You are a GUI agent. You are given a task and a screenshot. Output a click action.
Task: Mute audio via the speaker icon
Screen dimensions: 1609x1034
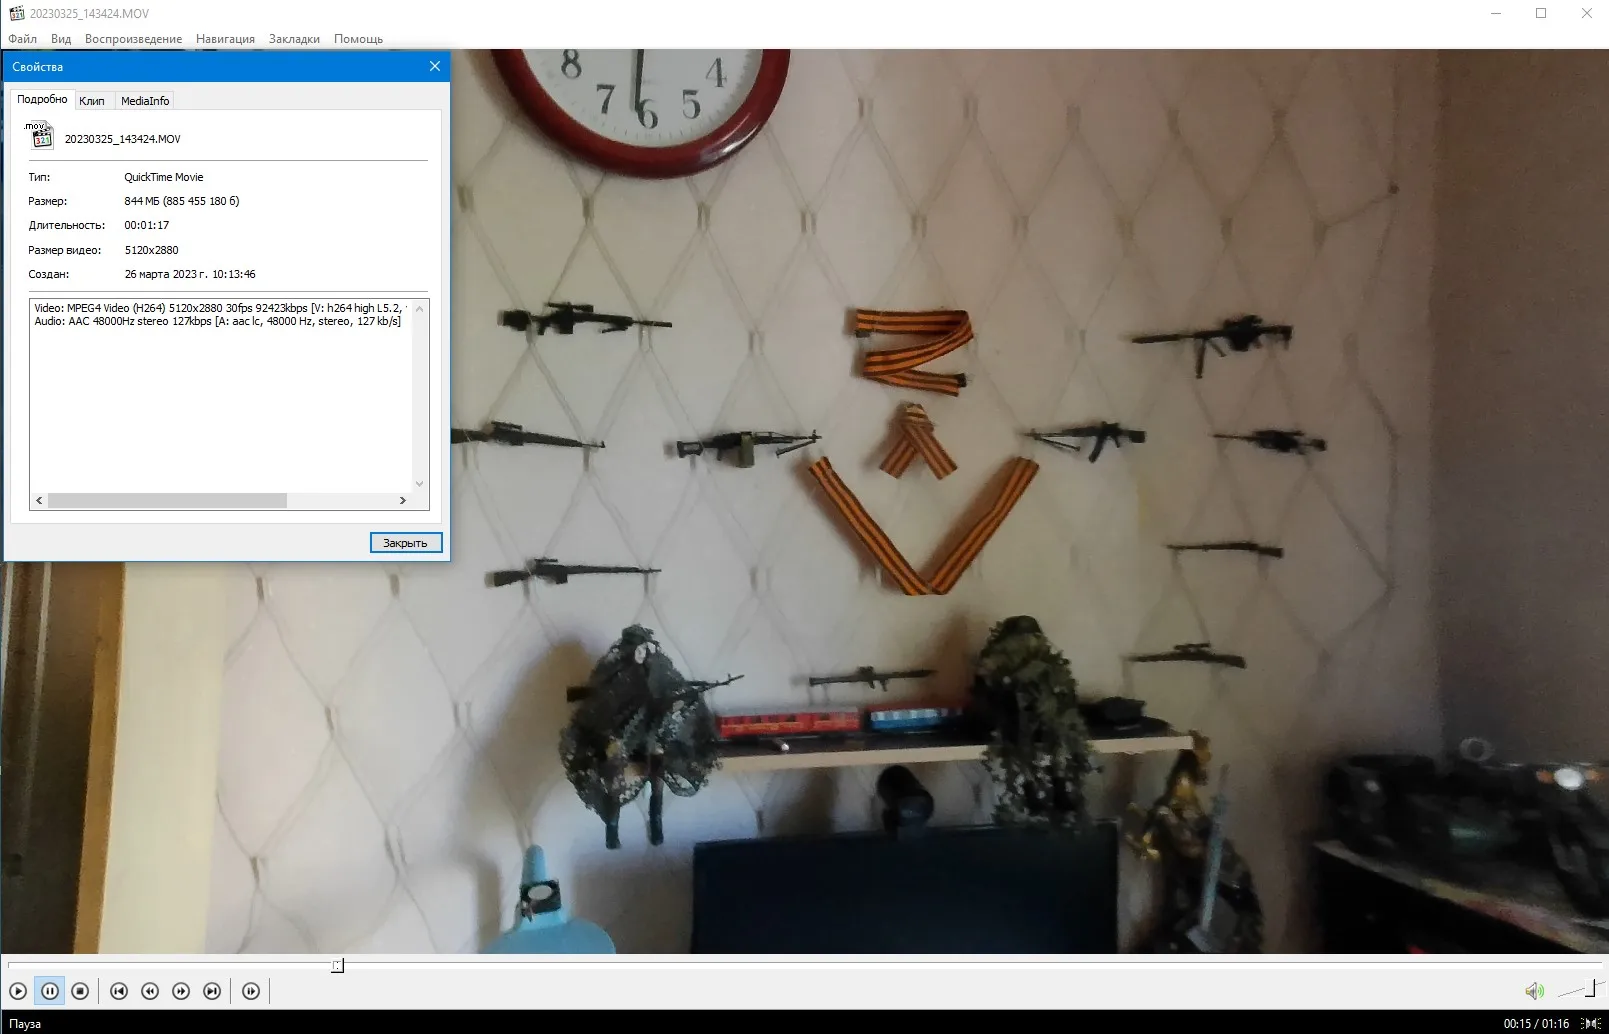point(1534,991)
